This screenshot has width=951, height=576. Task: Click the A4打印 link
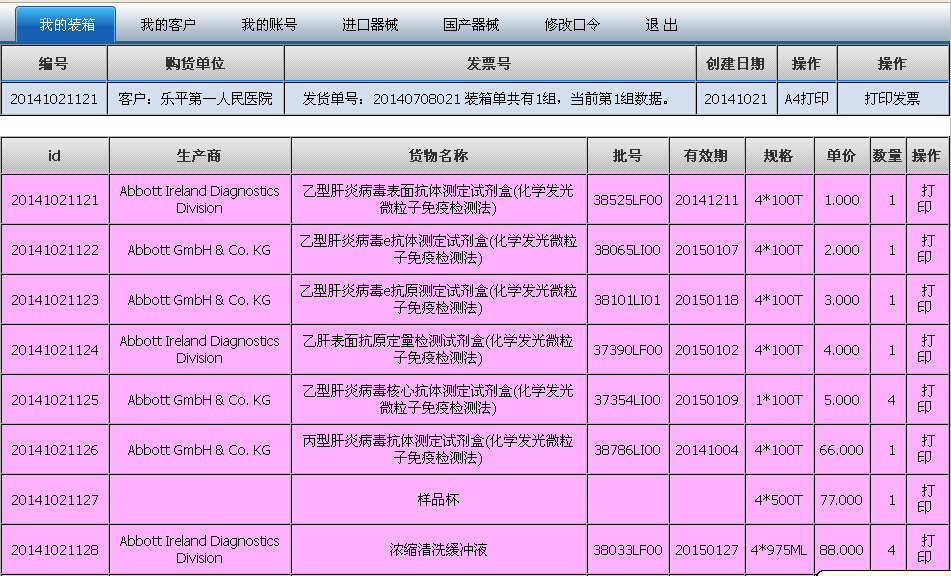(807, 99)
